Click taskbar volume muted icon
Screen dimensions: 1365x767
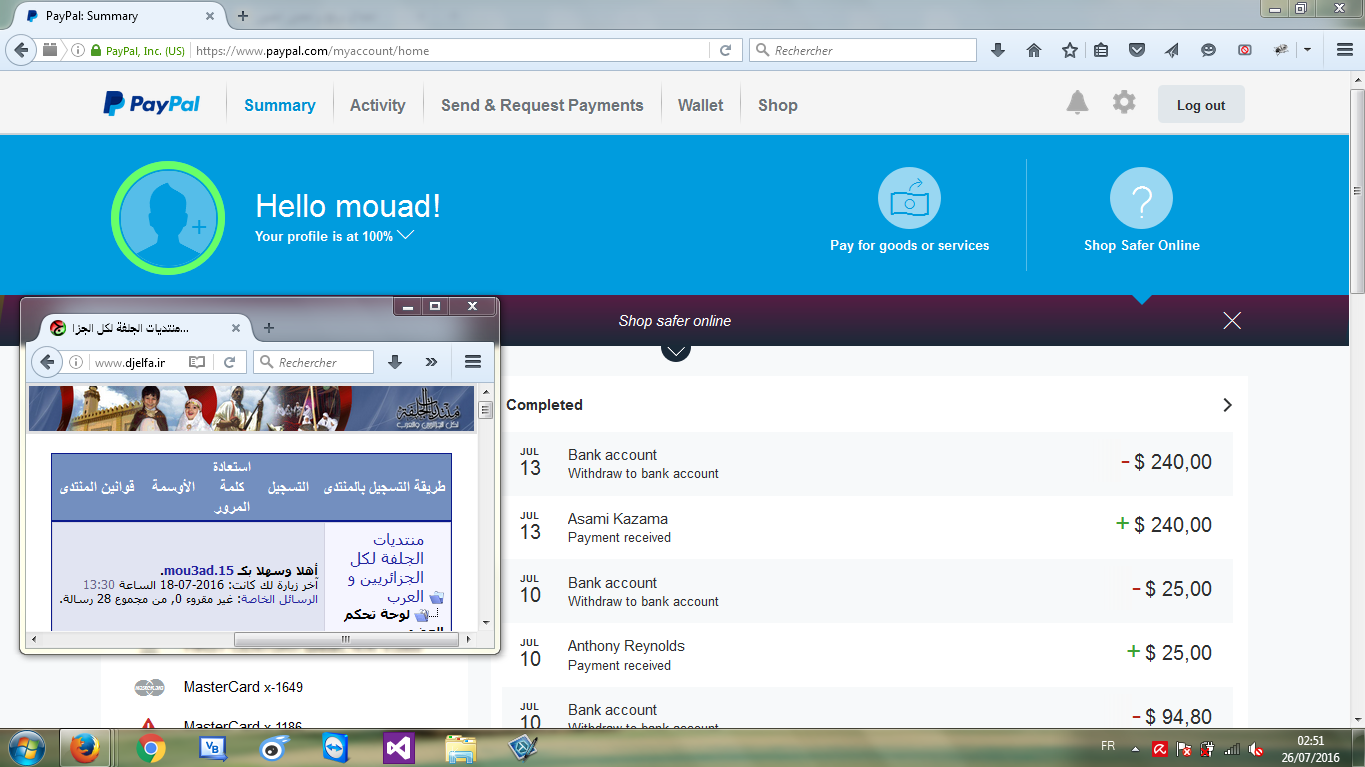click(x=1256, y=748)
